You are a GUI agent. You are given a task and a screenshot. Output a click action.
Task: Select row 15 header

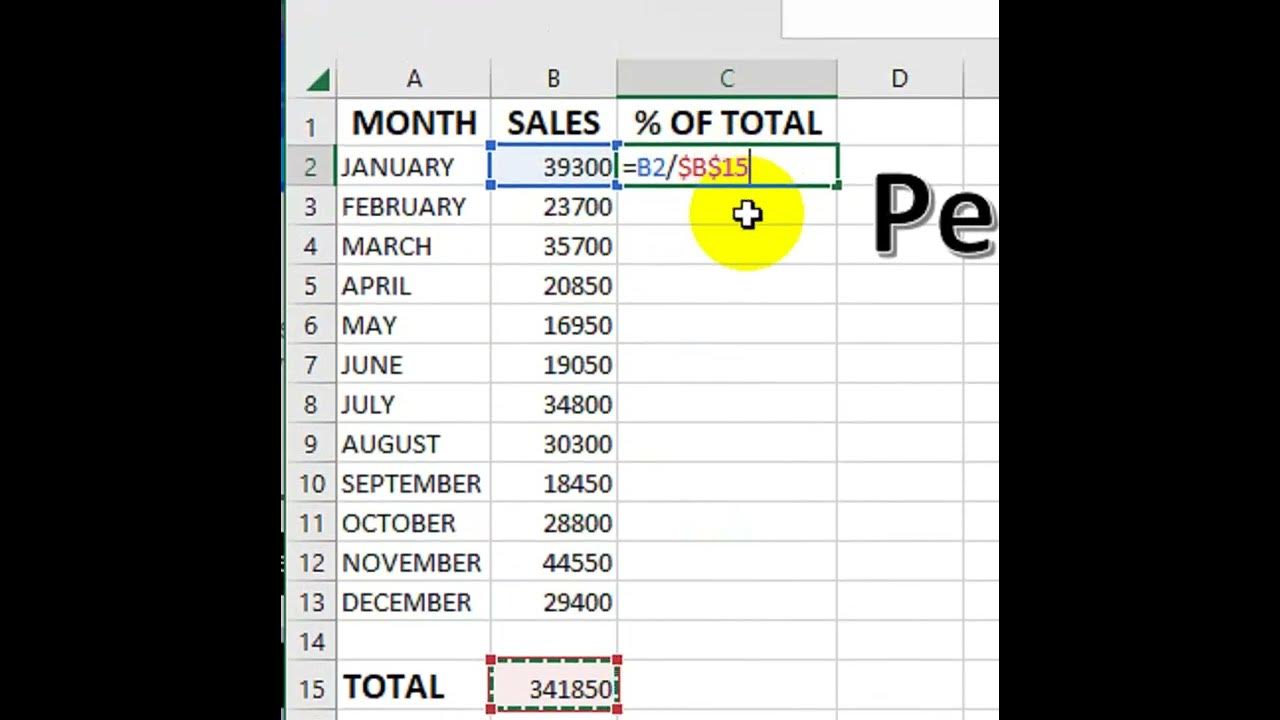click(x=311, y=688)
